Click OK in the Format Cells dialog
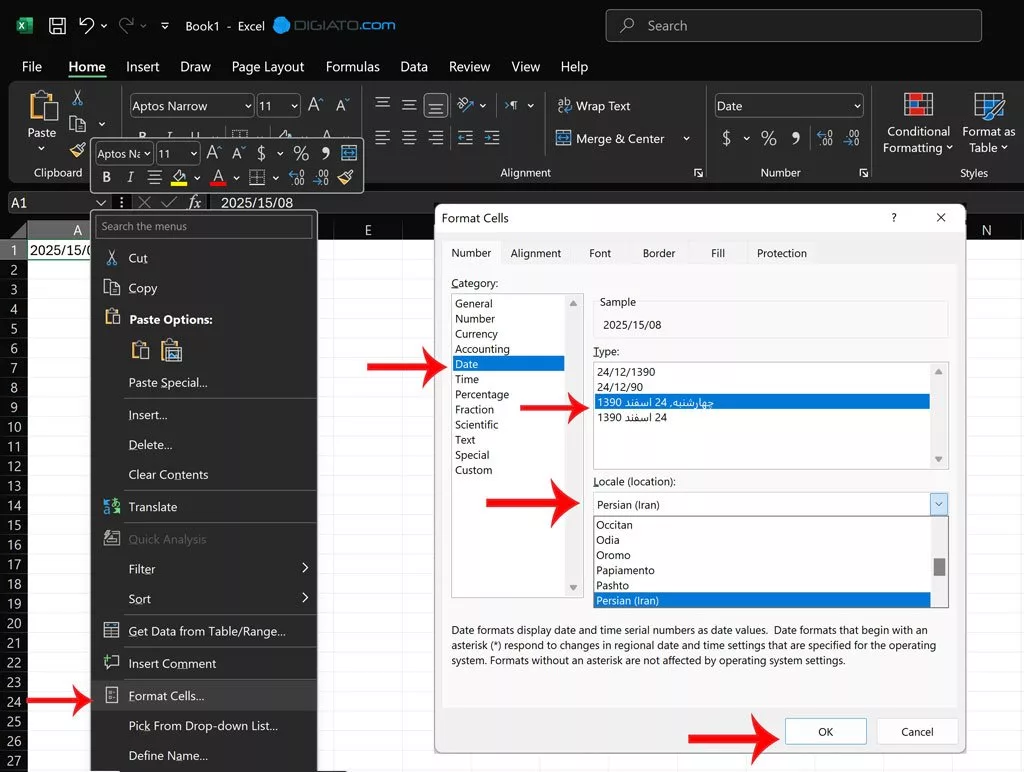The width and height of the screenshot is (1024, 772). pyautogui.click(x=825, y=732)
